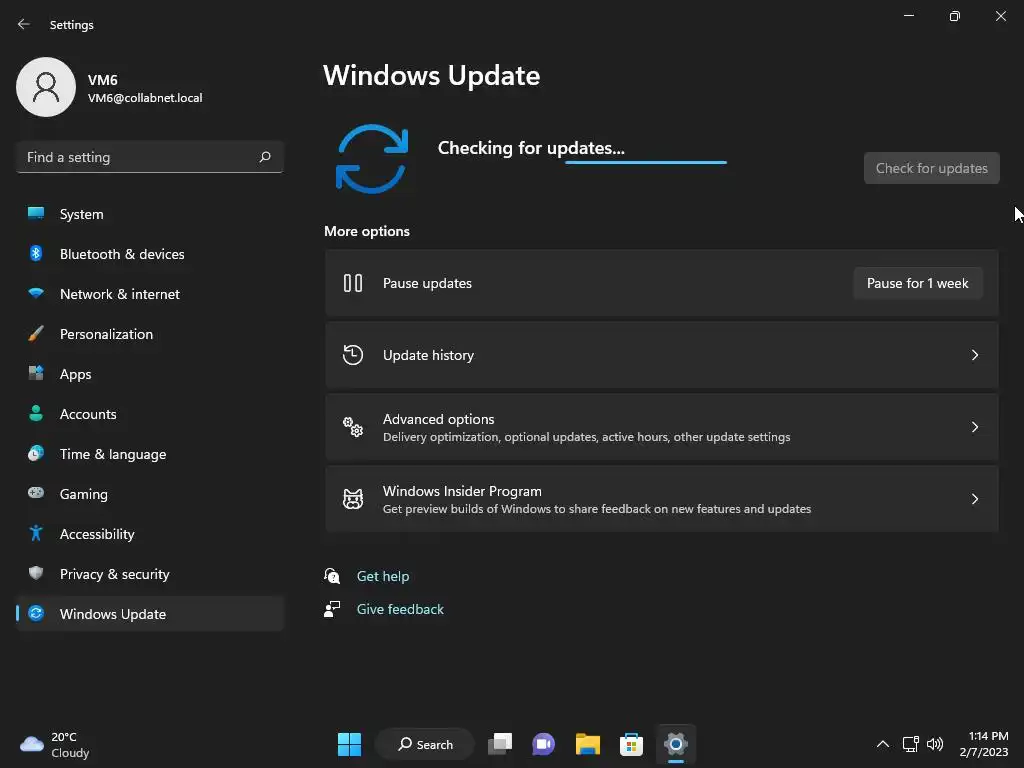1024x768 pixels.
Task: Select Accounts in the sidebar
Action: pyautogui.click(x=88, y=414)
